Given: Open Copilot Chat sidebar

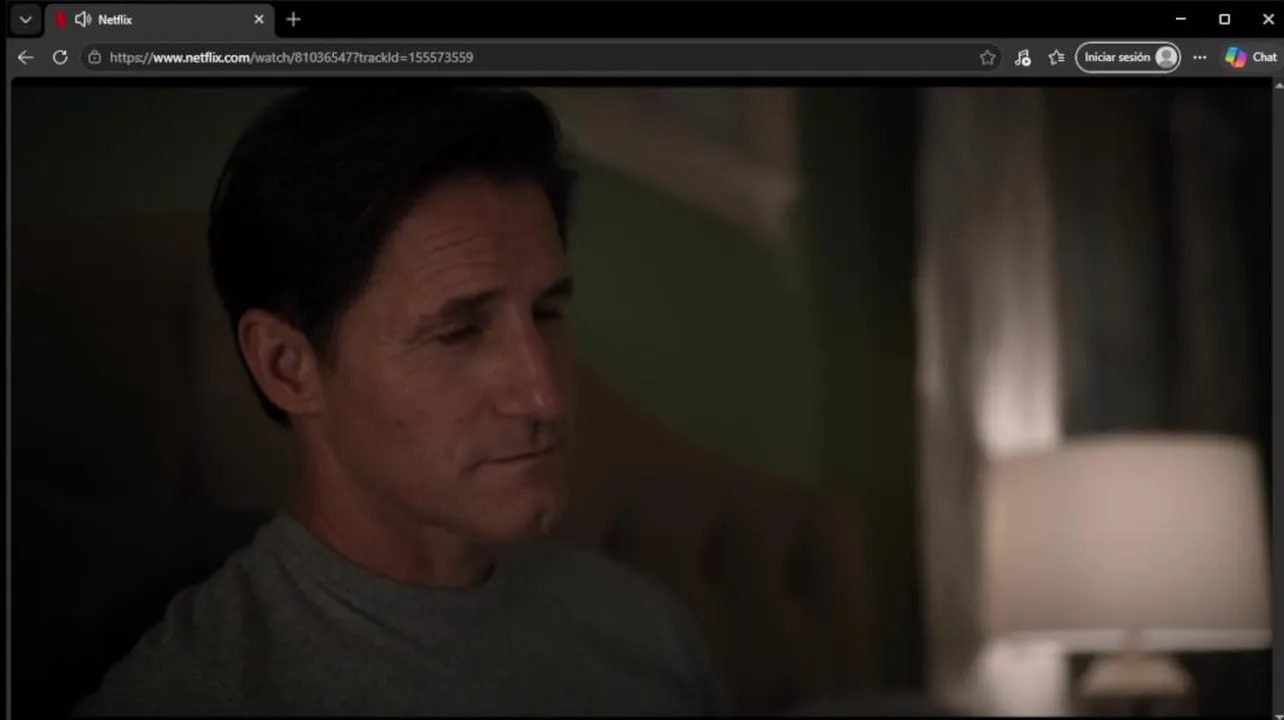Looking at the screenshot, I should pos(1251,57).
